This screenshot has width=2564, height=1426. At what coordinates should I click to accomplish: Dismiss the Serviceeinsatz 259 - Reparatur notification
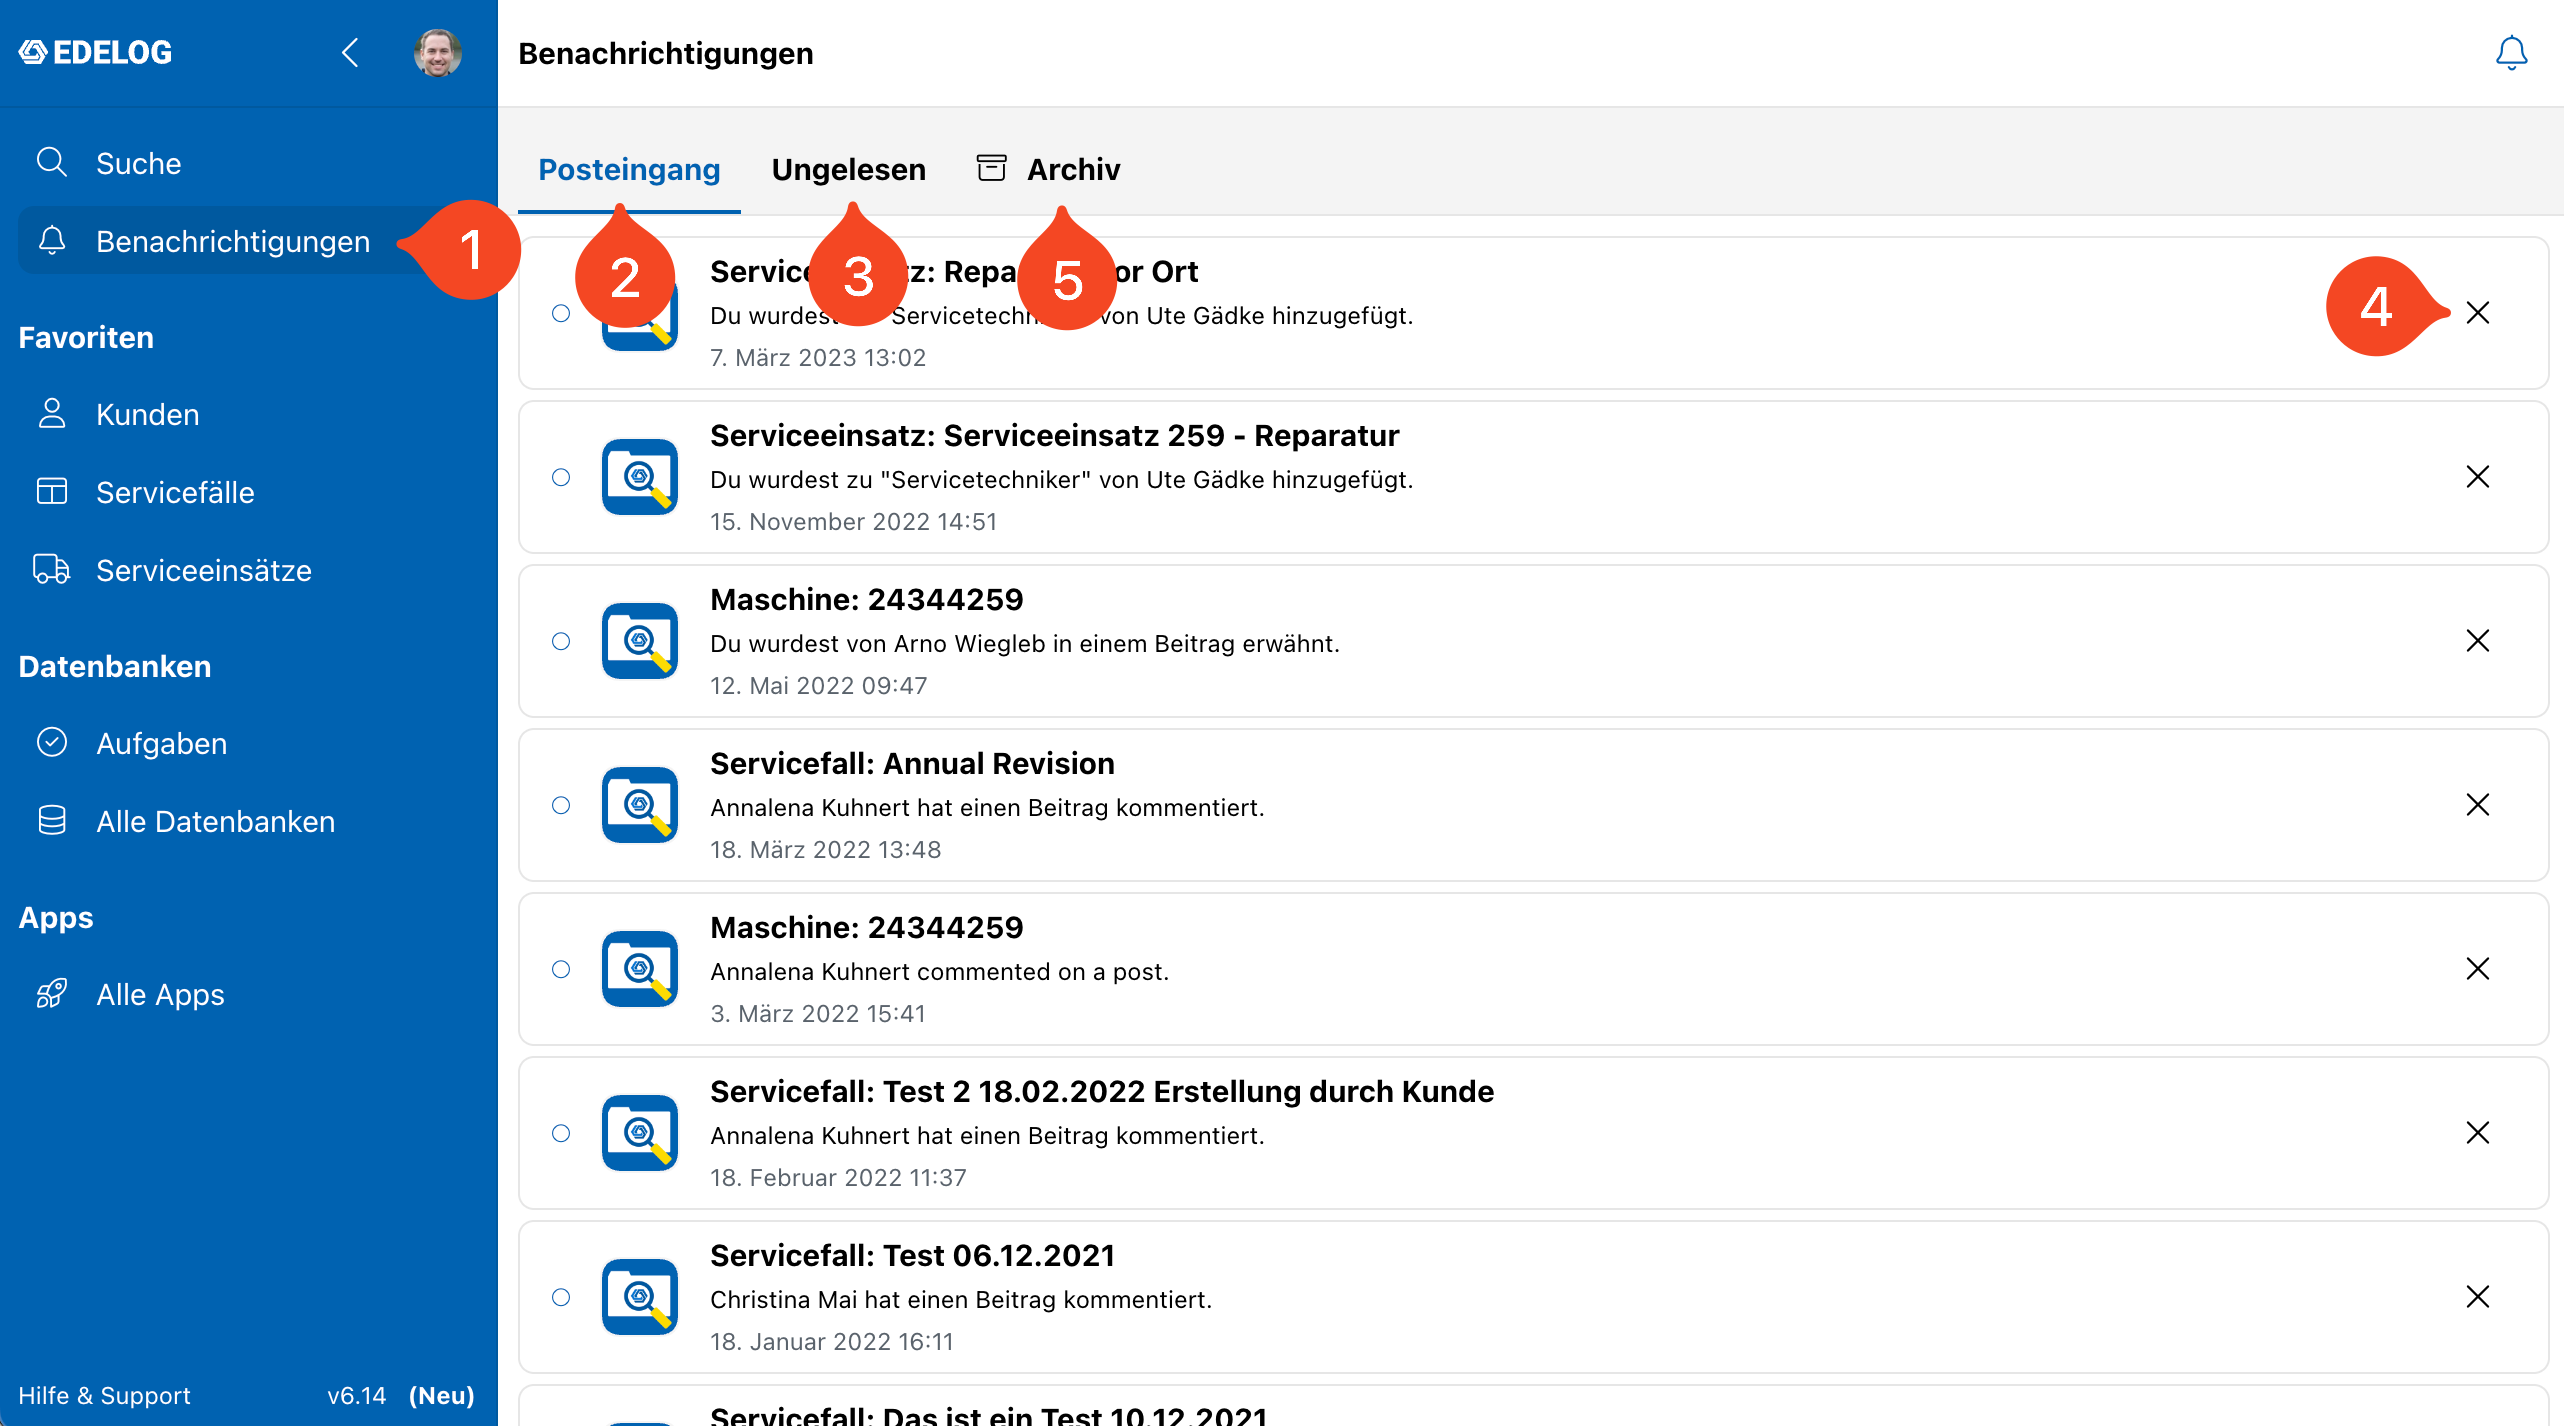tap(2478, 477)
